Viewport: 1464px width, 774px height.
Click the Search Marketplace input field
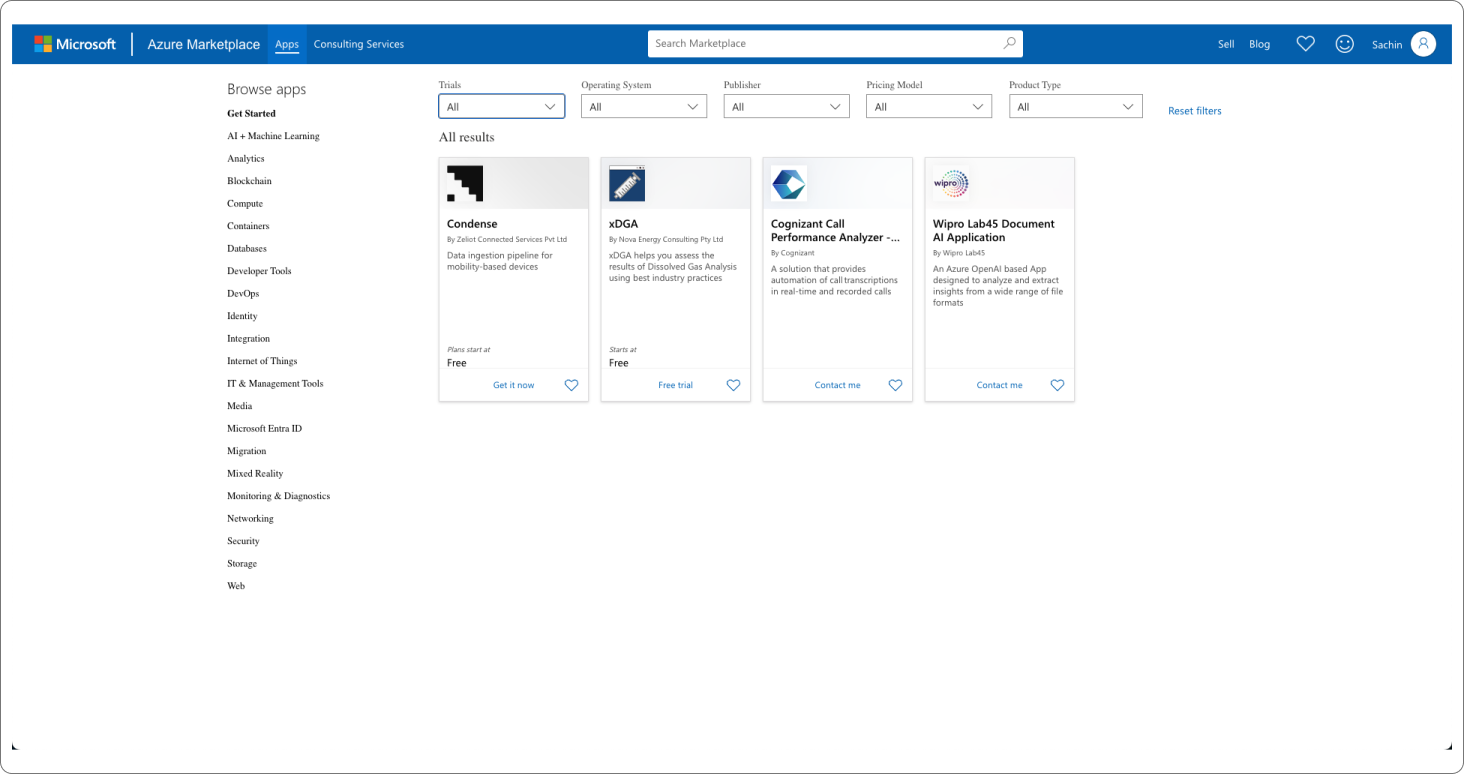[835, 43]
